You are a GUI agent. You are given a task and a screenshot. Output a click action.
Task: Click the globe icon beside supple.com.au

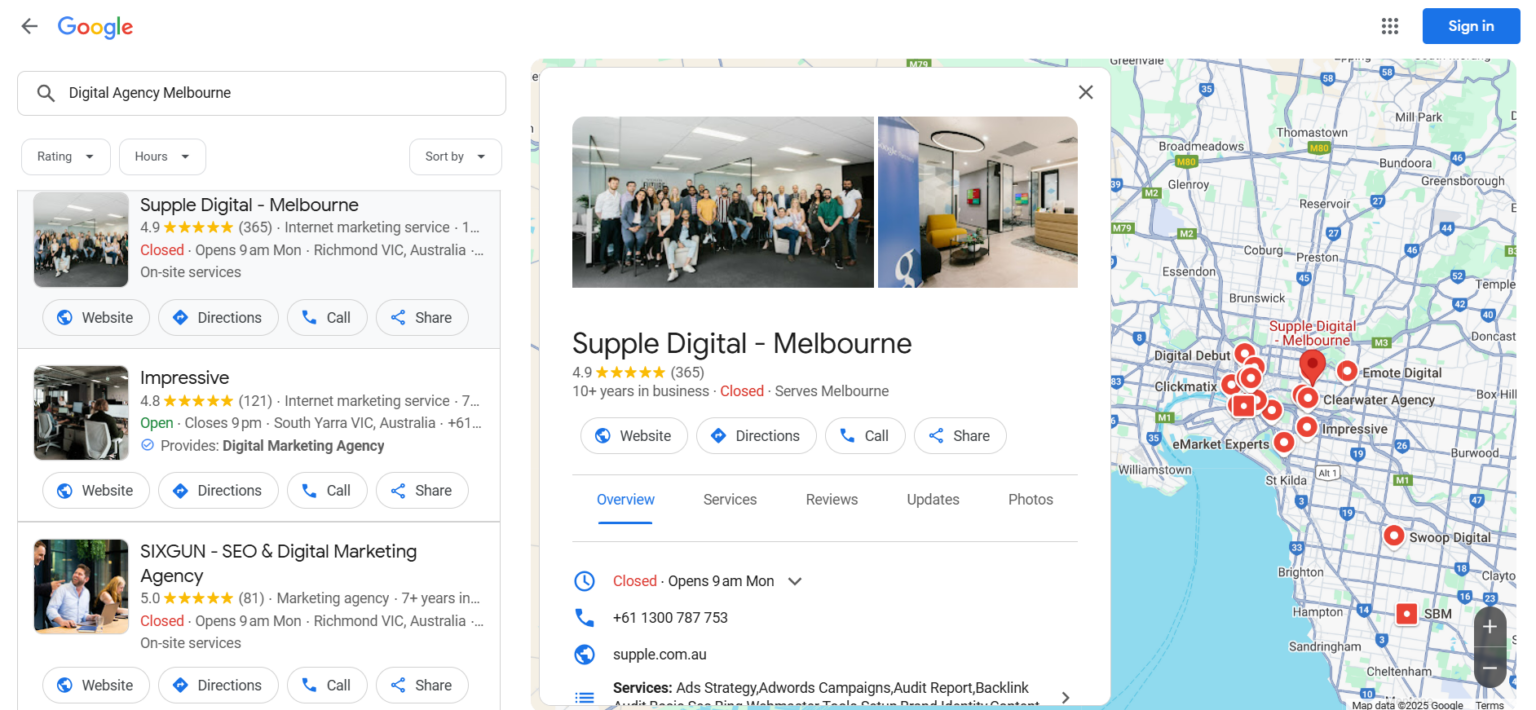coord(585,654)
